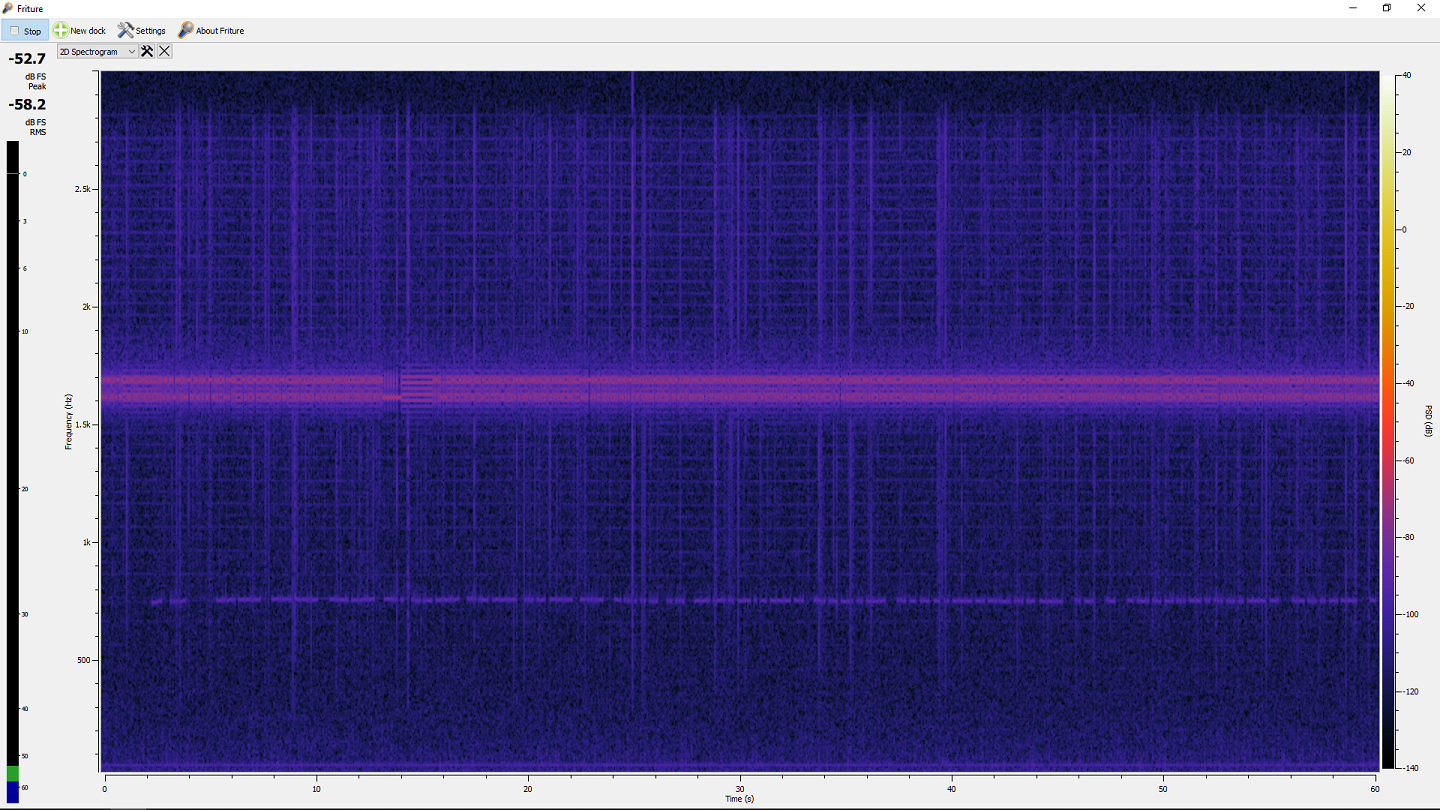Restore down the Friture window
Viewport: 1440px width, 810px height.
[1386, 8]
